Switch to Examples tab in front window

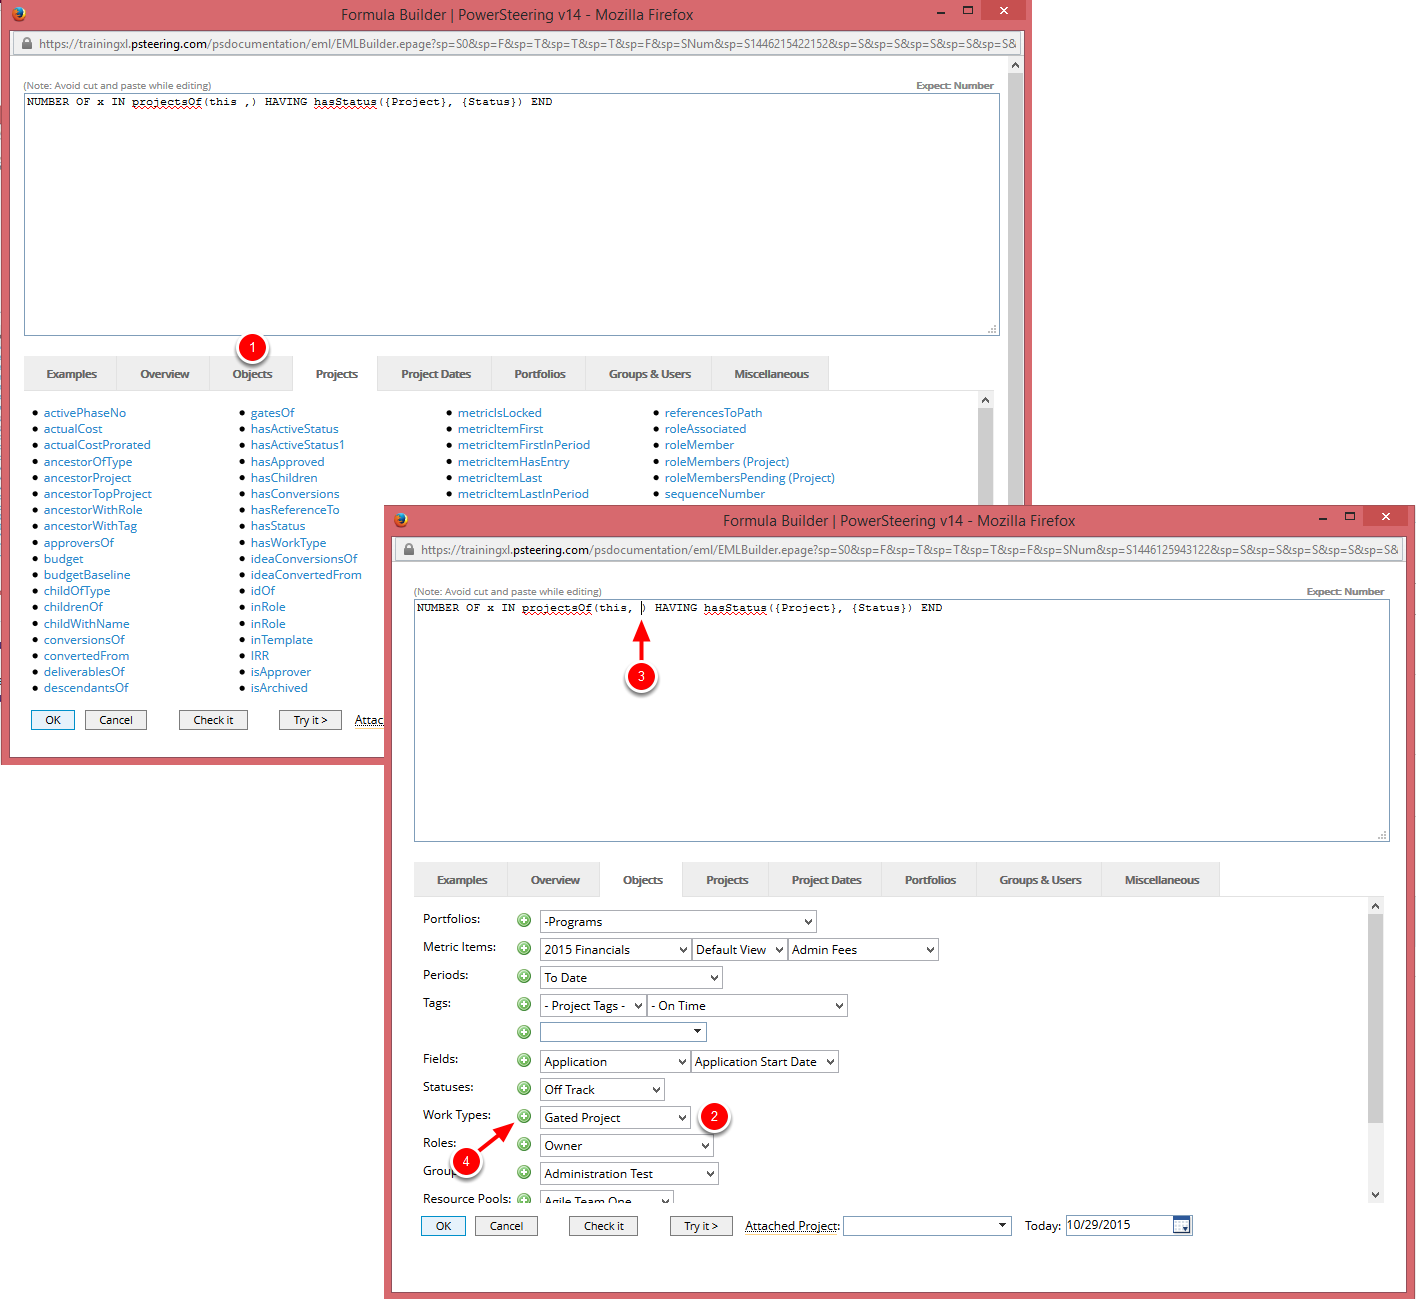coord(462,880)
